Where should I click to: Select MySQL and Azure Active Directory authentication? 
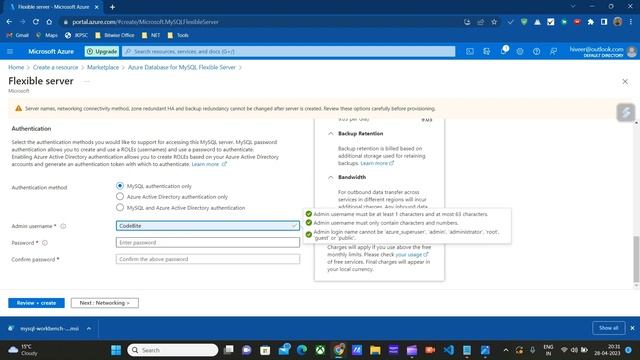tap(120, 208)
